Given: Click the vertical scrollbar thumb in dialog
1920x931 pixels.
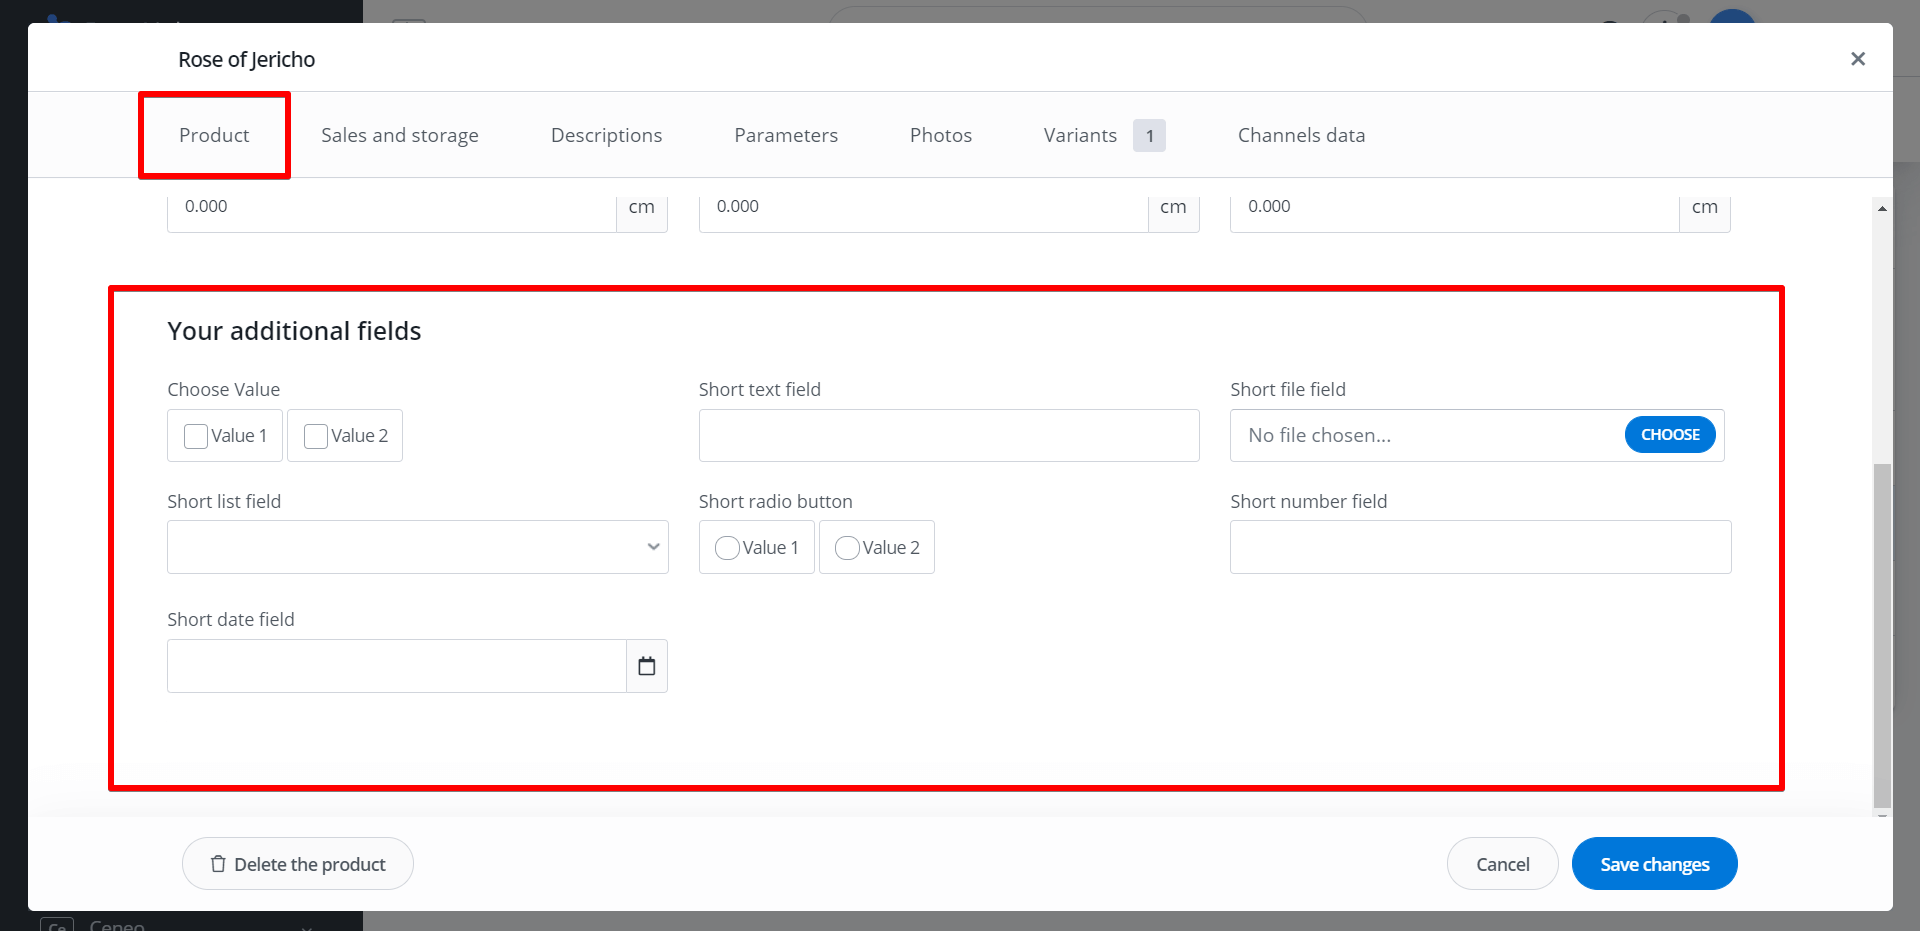Looking at the screenshot, I should pos(1882,635).
